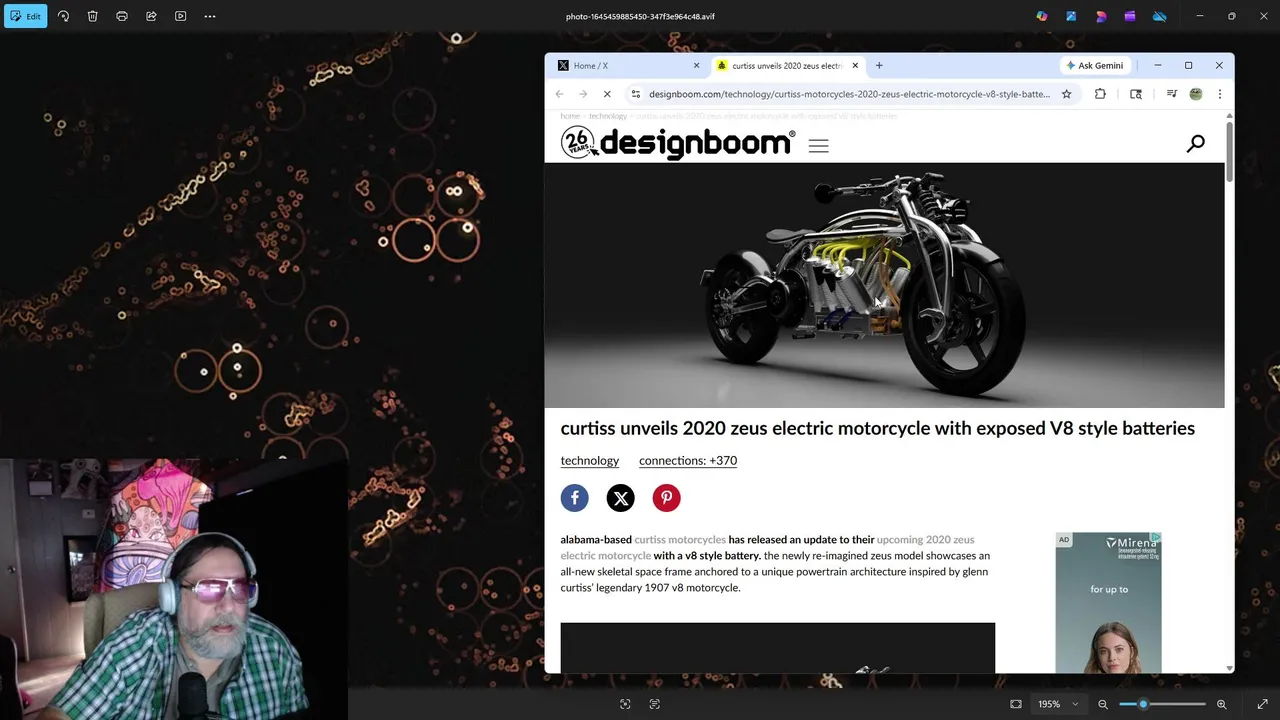Zoom out using minus magnifier
This screenshot has height=720, width=1280.
1103,704
